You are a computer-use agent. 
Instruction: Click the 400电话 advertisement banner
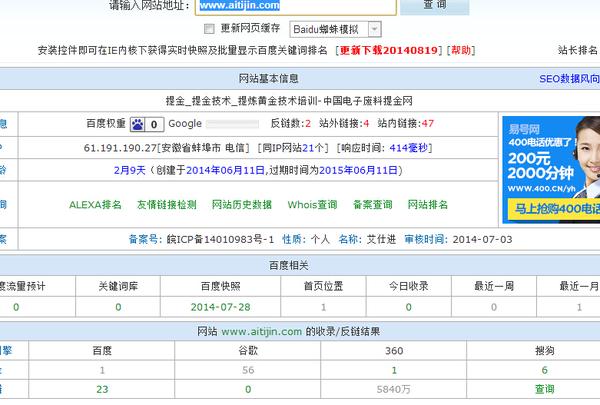pos(551,170)
